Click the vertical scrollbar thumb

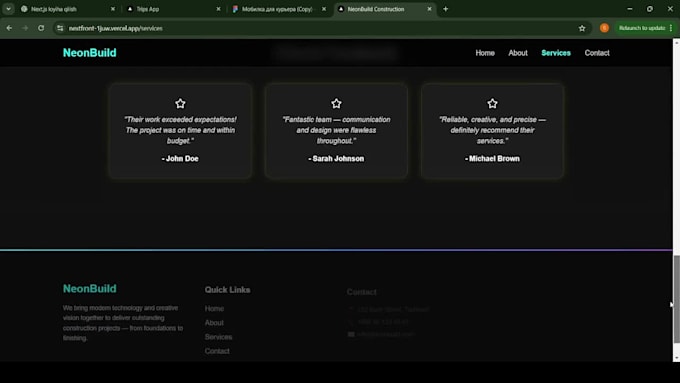pos(676,299)
